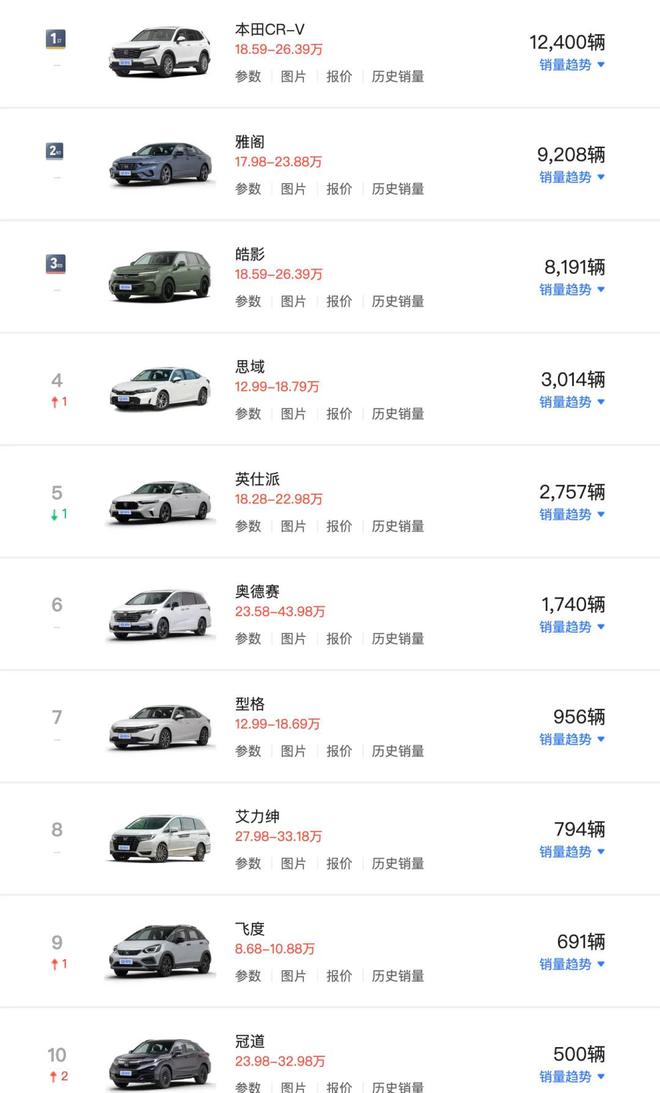Click the 飞度 car image
This screenshot has height=1093, width=660.
[160, 951]
